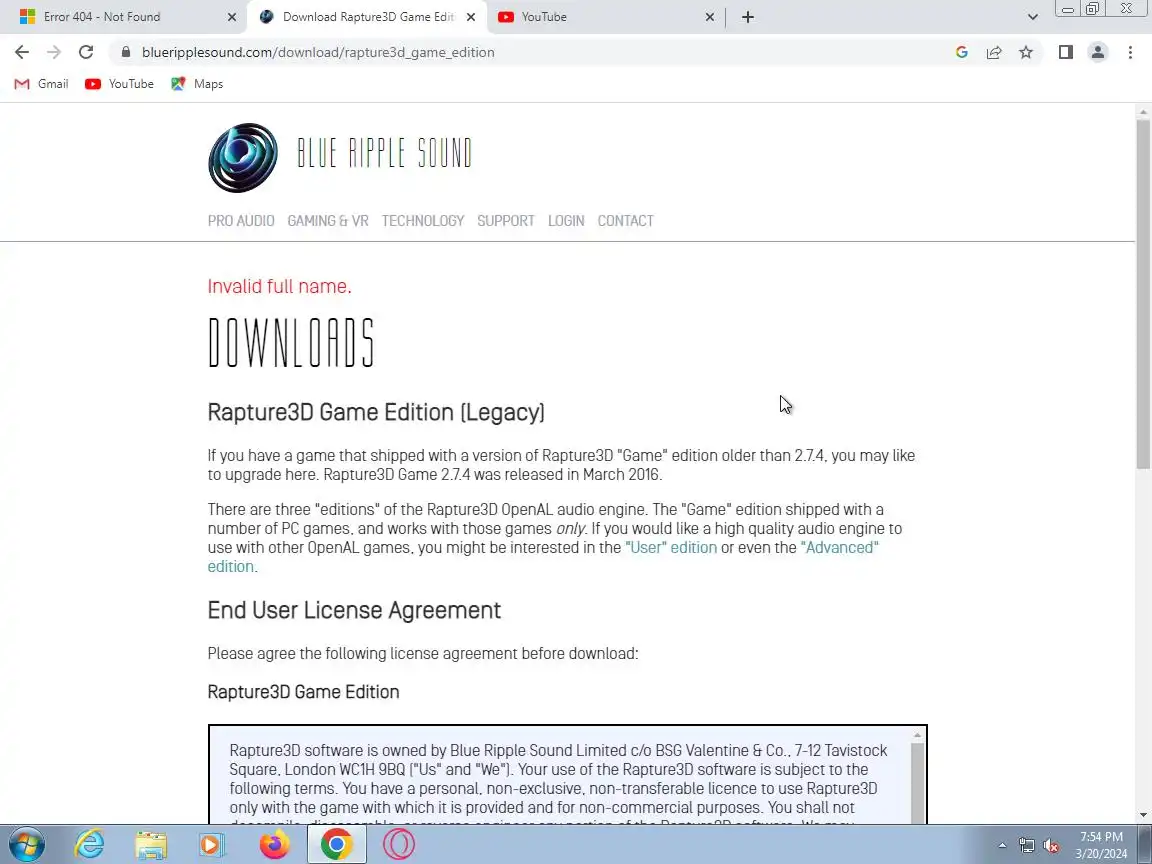
Task: Open Windows Media Player from taskbar
Action: pos(212,844)
